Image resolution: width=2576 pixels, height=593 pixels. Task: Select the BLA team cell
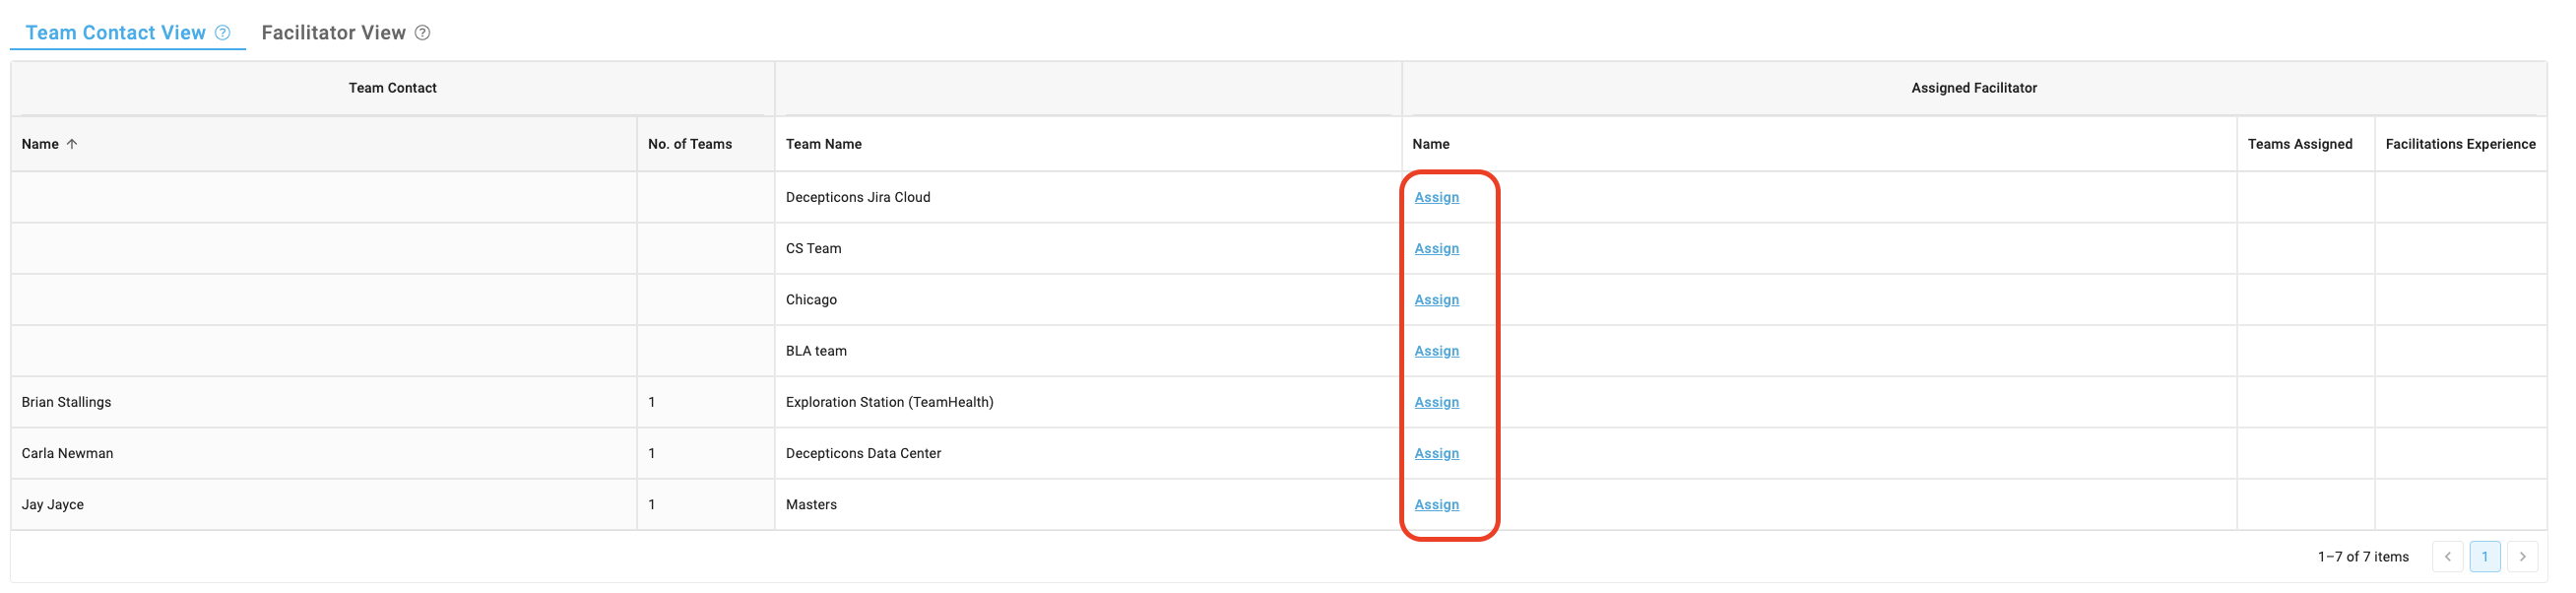pyautogui.click(x=1088, y=351)
